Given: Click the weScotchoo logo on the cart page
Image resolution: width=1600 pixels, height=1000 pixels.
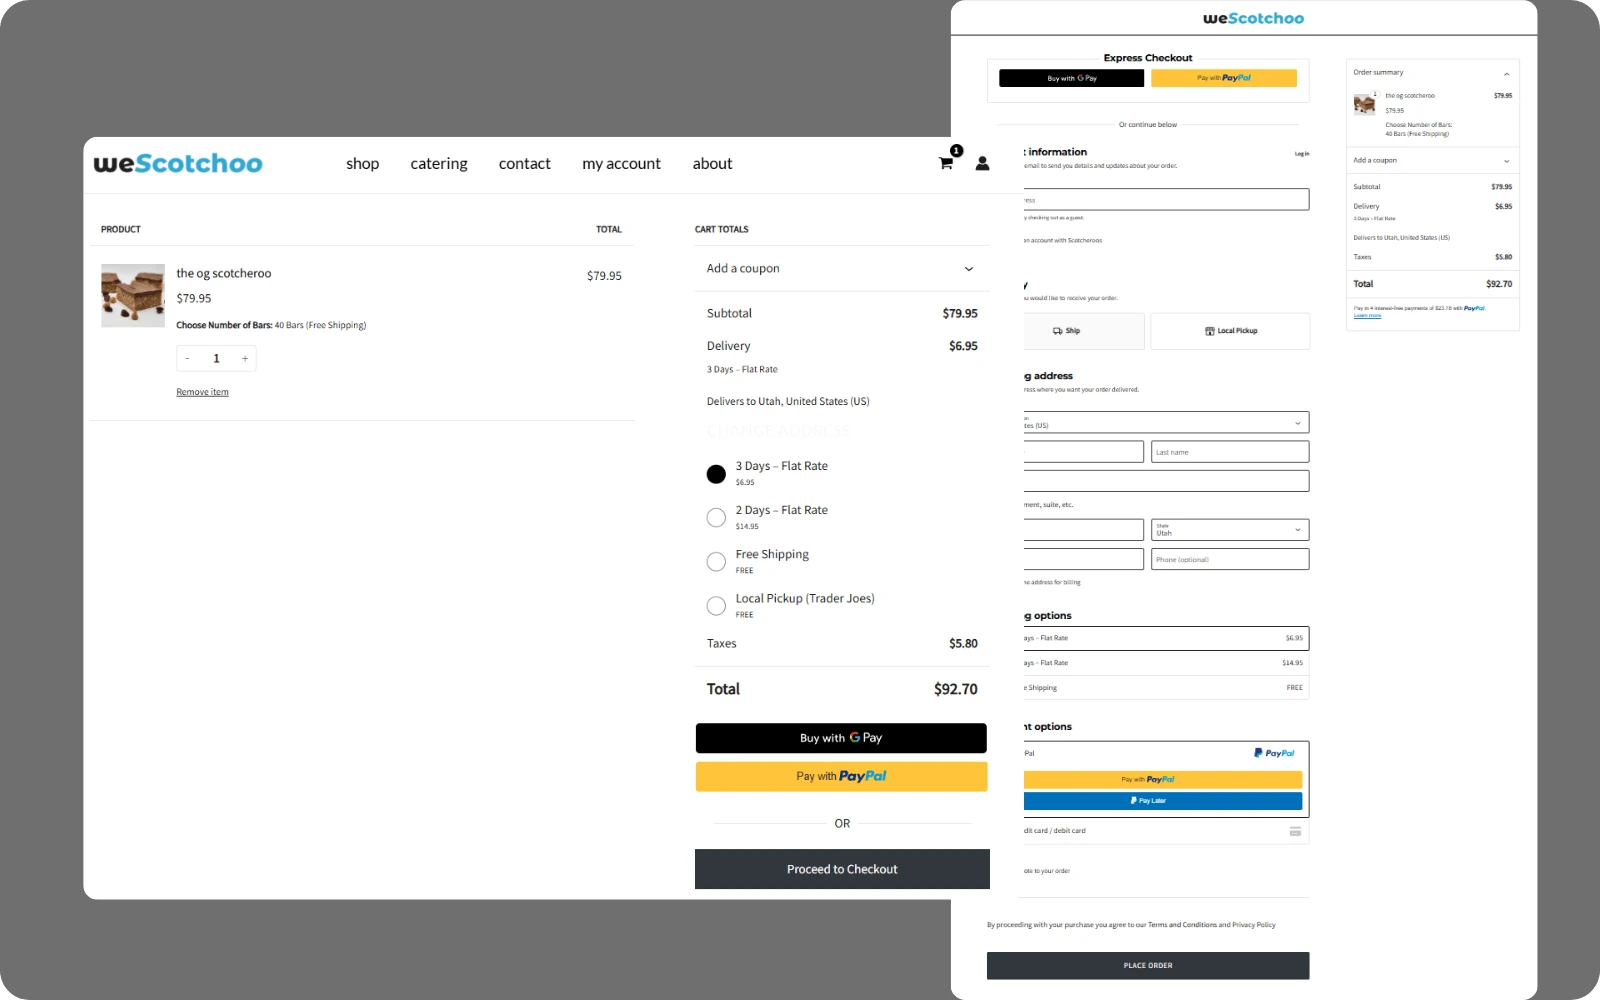Looking at the screenshot, I should [178, 163].
